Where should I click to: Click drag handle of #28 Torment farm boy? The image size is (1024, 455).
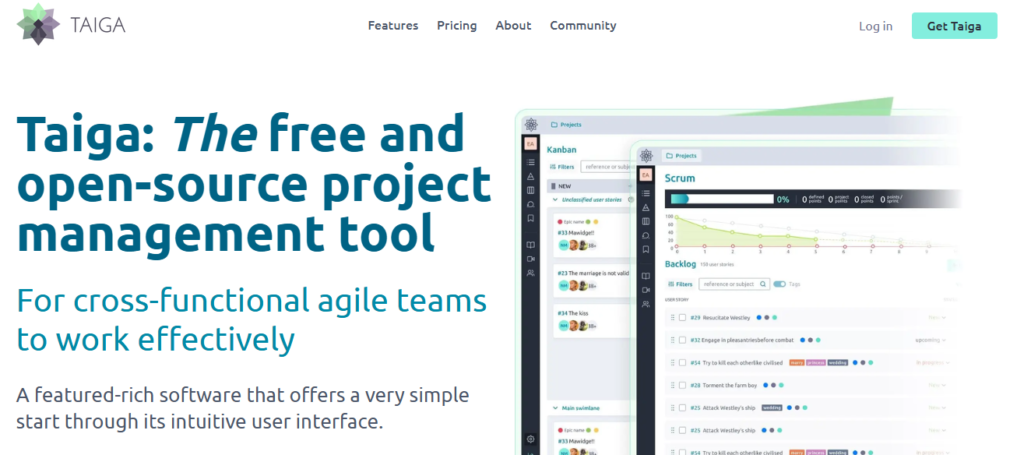(672, 385)
